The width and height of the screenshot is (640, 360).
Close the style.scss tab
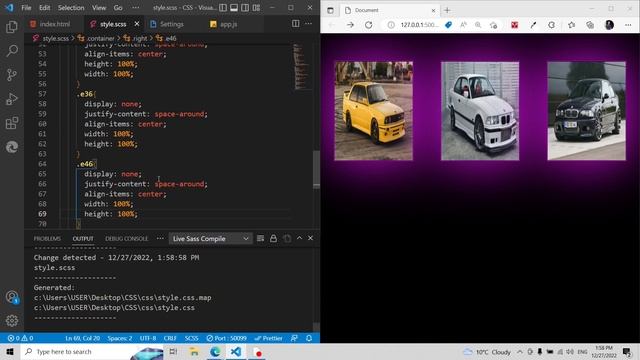pyautogui.click(x=137, y=24)
